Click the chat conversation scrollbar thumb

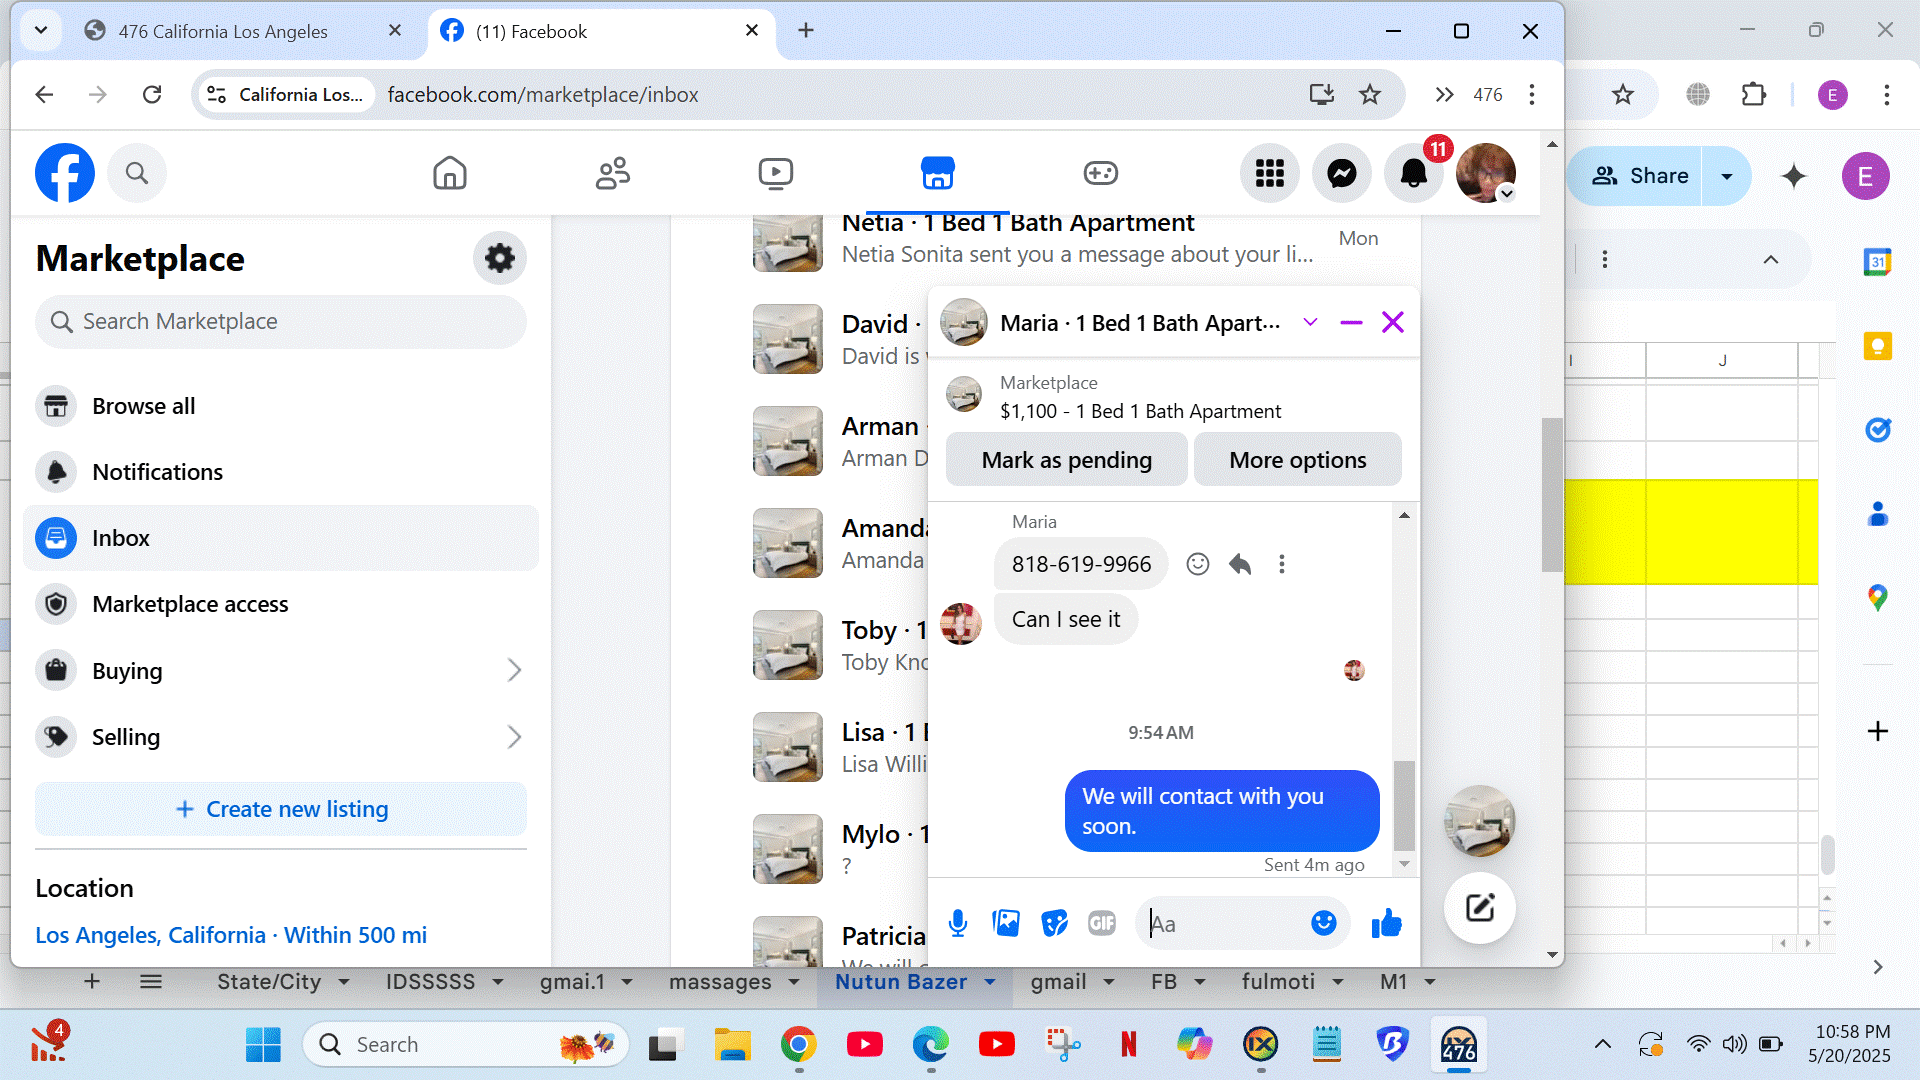click(1404, 805)
